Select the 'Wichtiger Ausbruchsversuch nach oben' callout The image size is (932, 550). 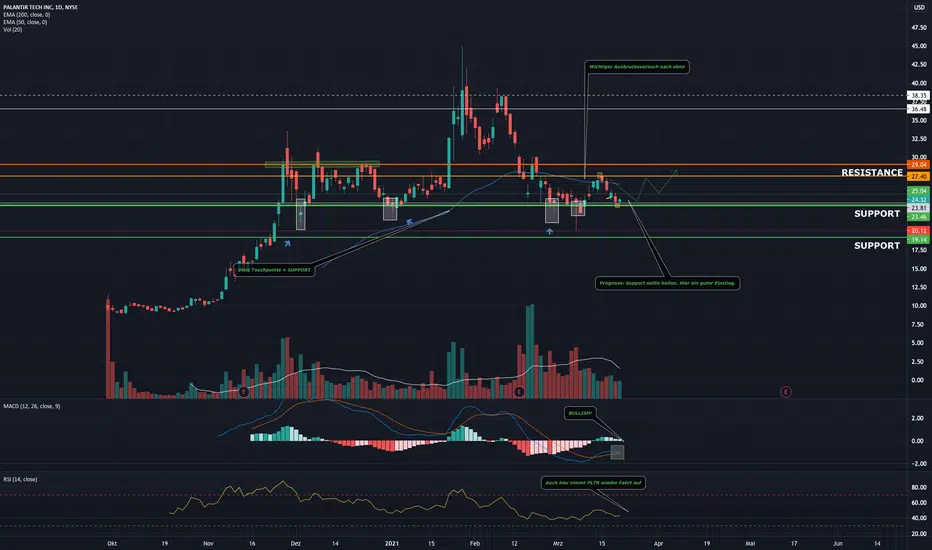pyautogui.click(x=637, y=67)
